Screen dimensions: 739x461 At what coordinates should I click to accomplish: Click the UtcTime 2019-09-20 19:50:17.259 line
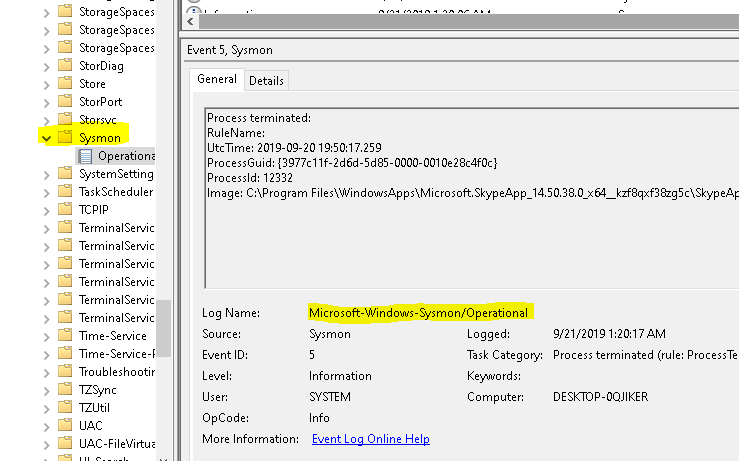click(x=294, y=148)
